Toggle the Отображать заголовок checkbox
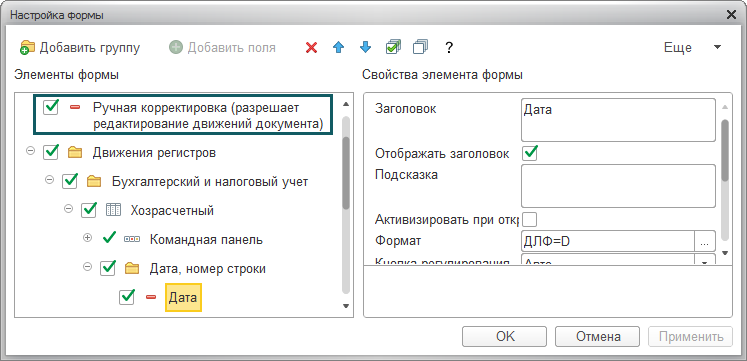The height and width of the screenshot is (361, 747). coord(530,153)
